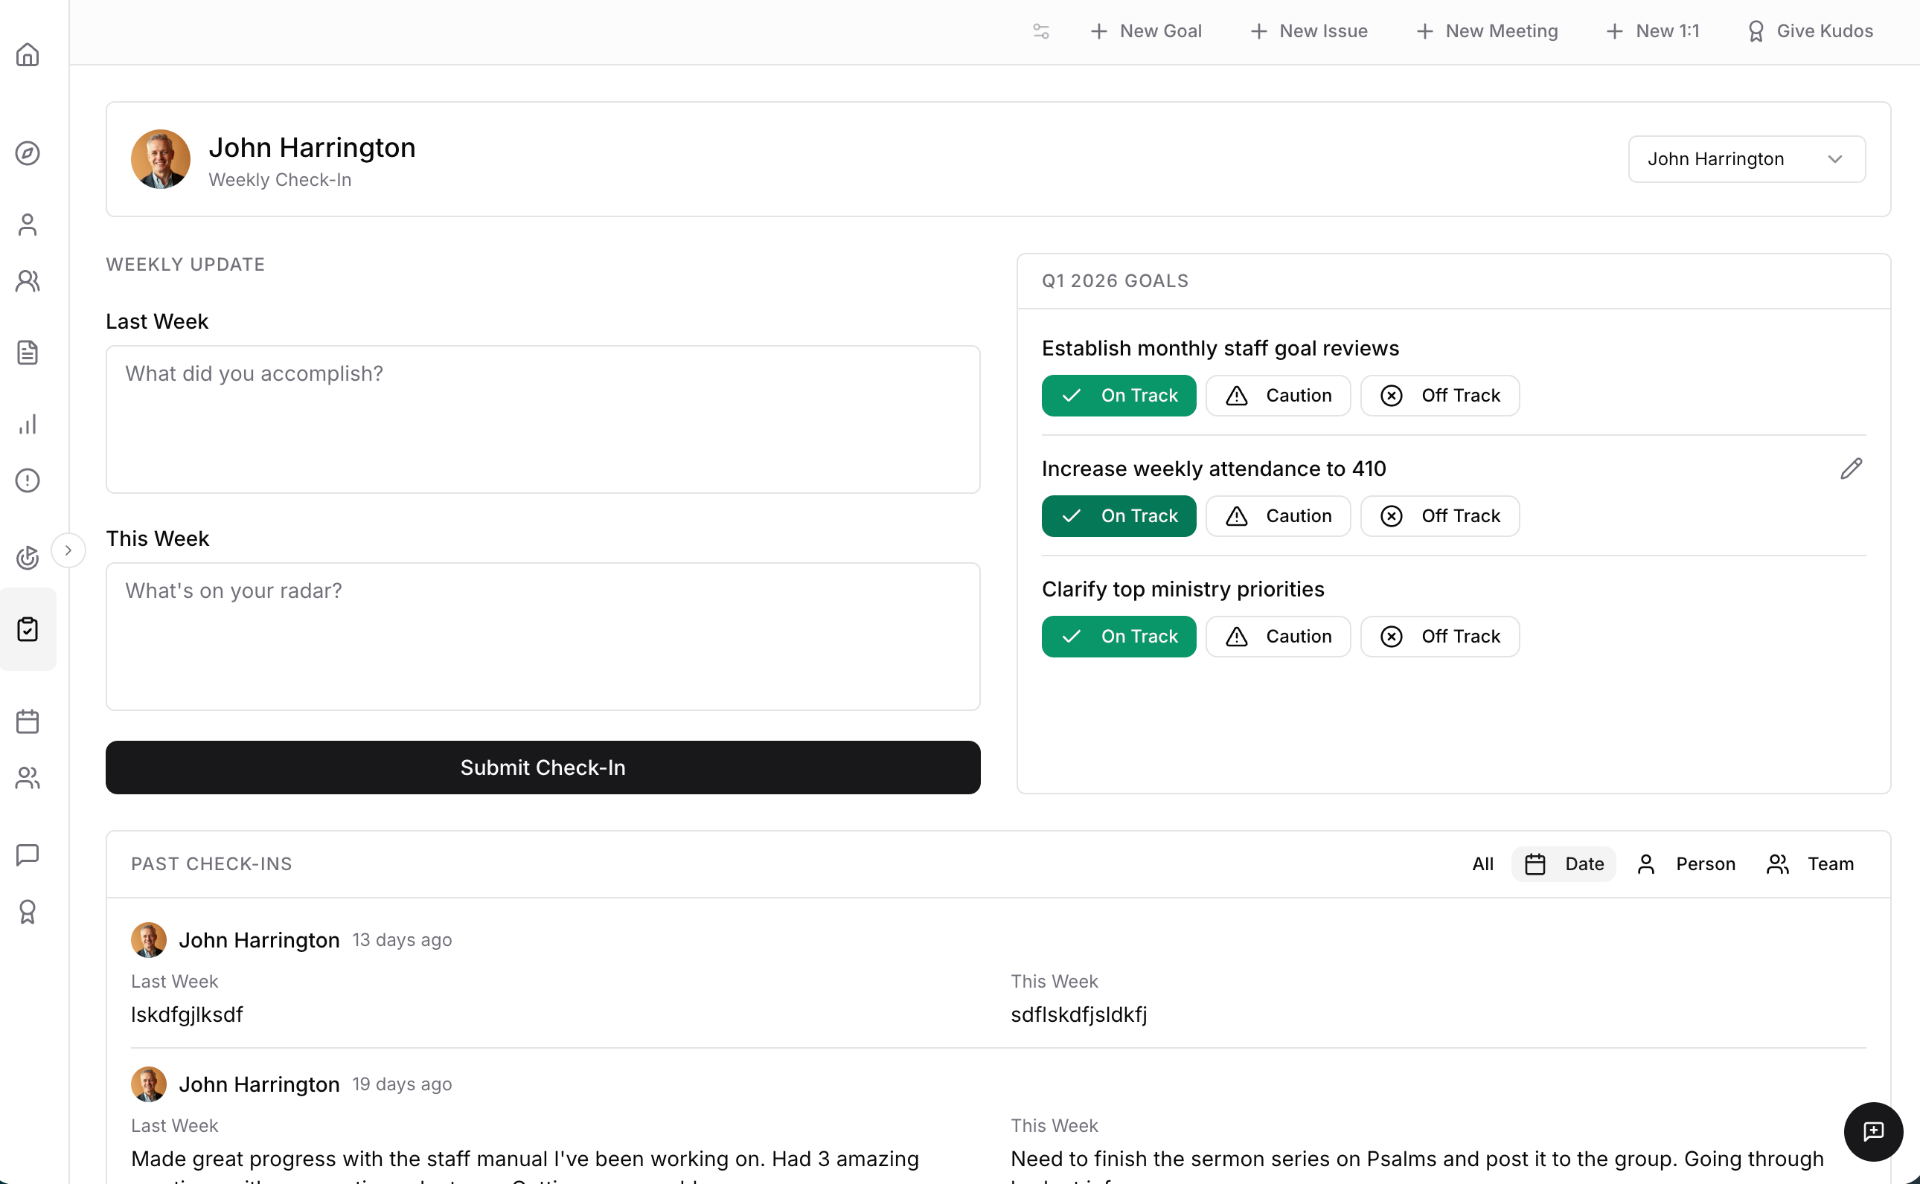Open the chat message icon in sidebar

tap(28, 854)
